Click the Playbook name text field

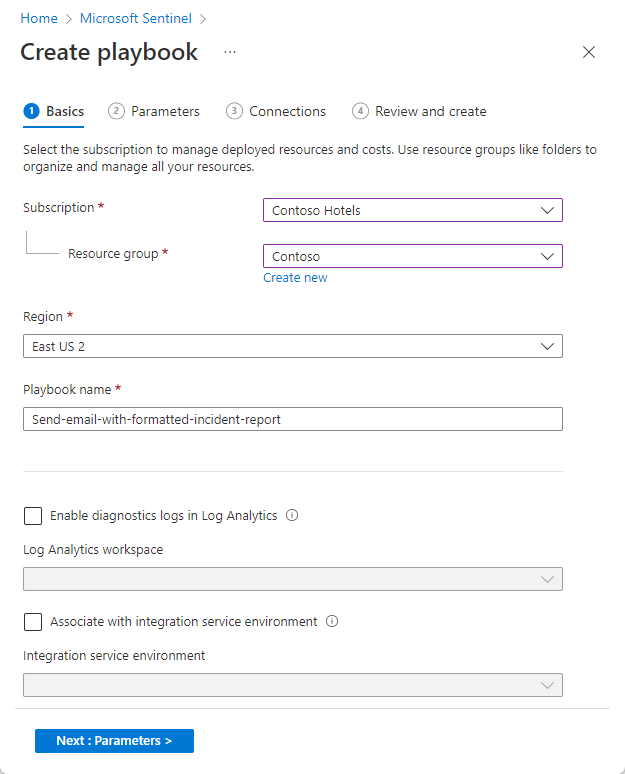point(292,419)
